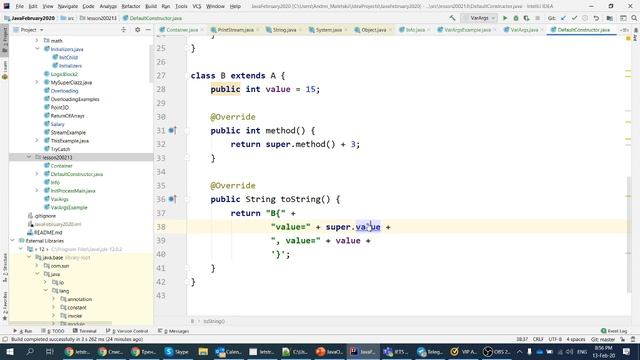
Task: Click lesson200213 in the breadcrumb bar
Action: 98,18
